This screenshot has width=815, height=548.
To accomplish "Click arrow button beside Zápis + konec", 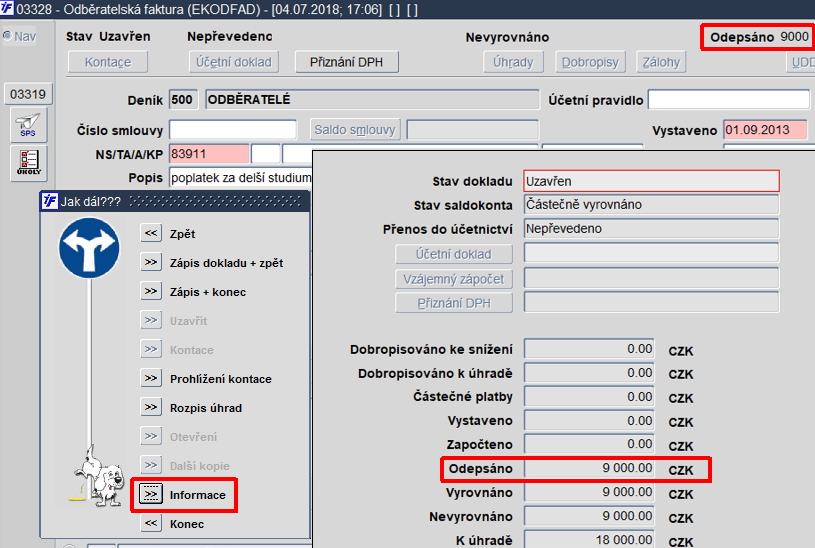I will 151,292.
